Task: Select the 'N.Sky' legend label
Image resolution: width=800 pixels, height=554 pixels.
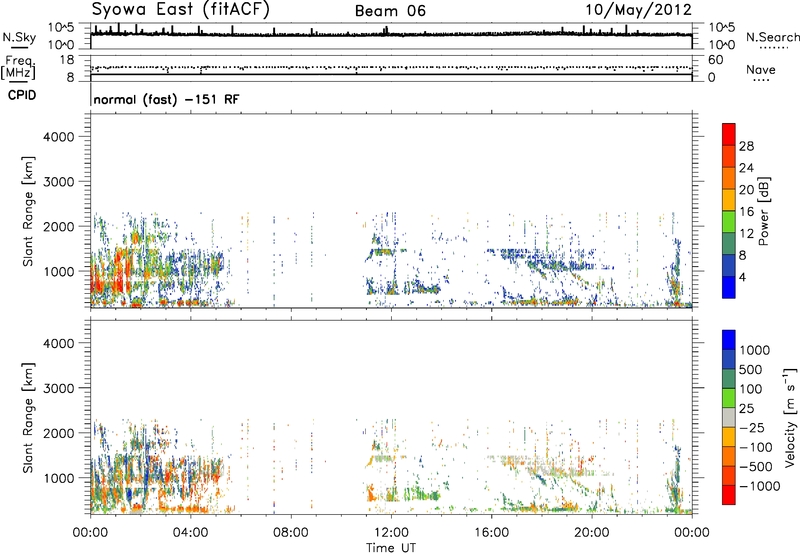Action: pyautogui.click(x=19, y=37)
